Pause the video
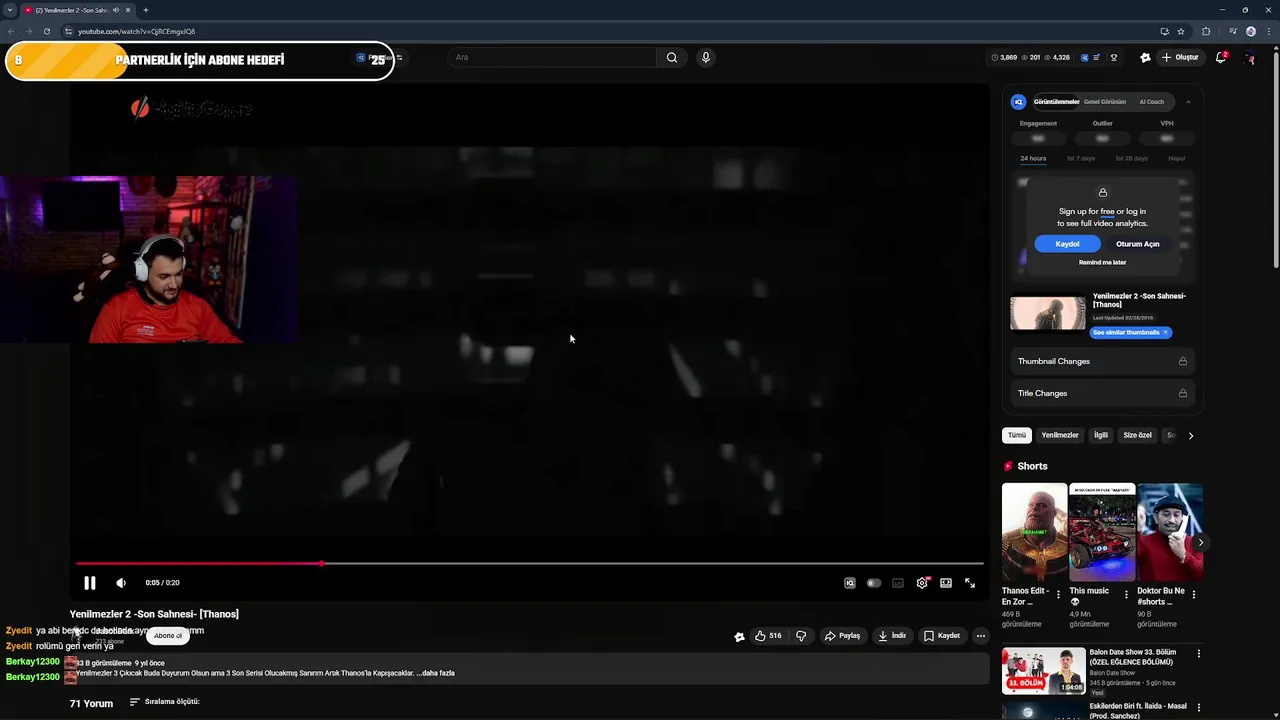 coord(89,583)
